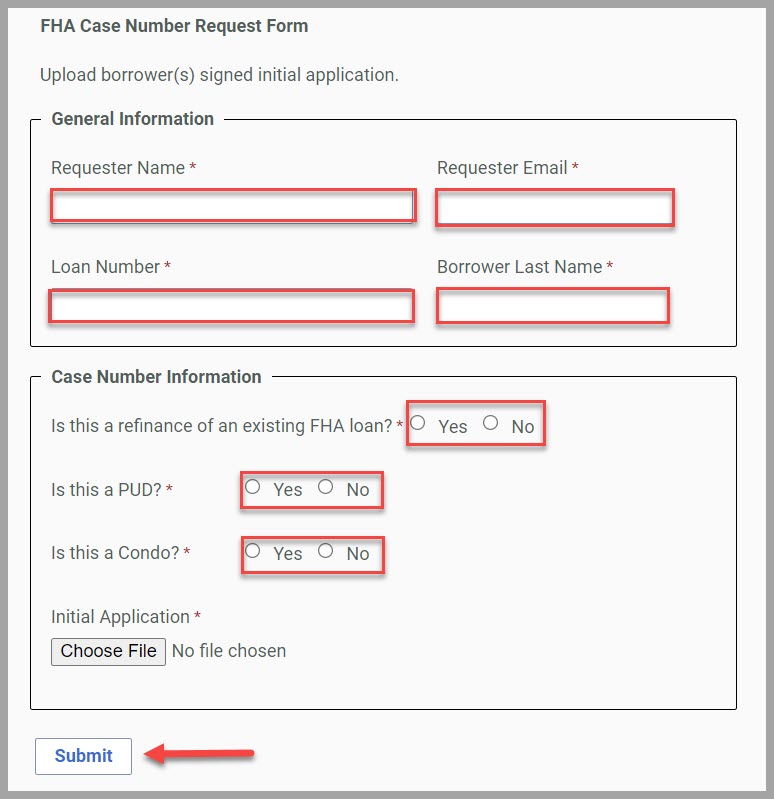Click the 'Requester Name' field label
The height and width of the screenshot is (799, 774).
[x=118, y=168]
